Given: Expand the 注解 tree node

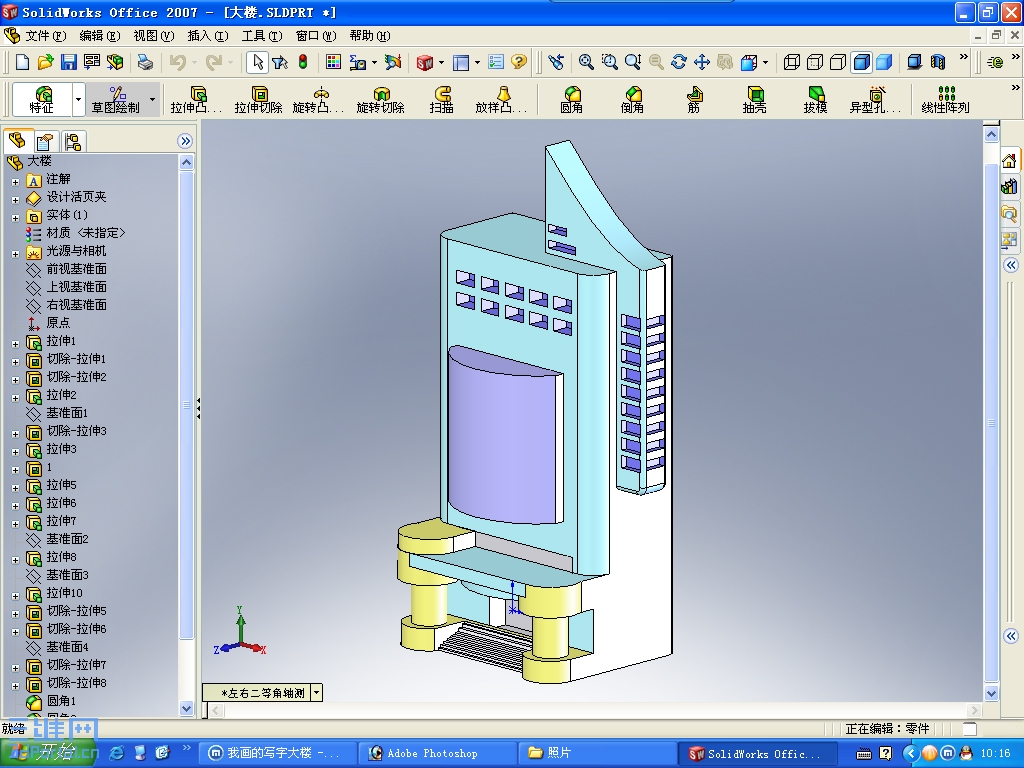Looking at the screenshot, I should click(x=15, y=182).
